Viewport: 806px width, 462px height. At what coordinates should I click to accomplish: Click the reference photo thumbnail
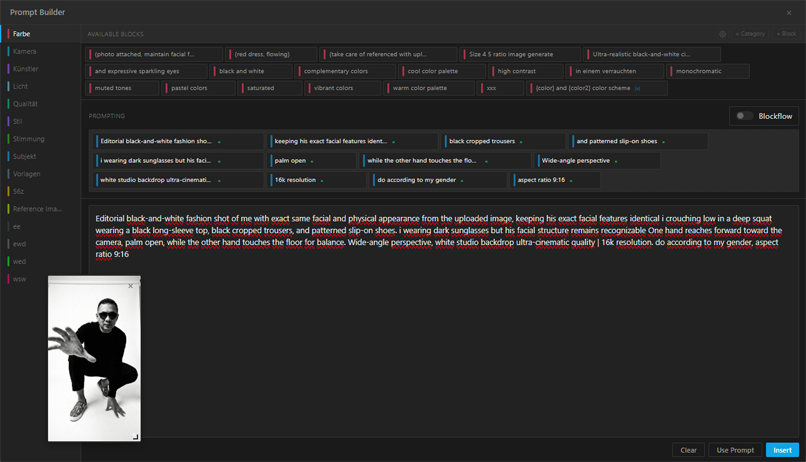click(x=94, y=360)
